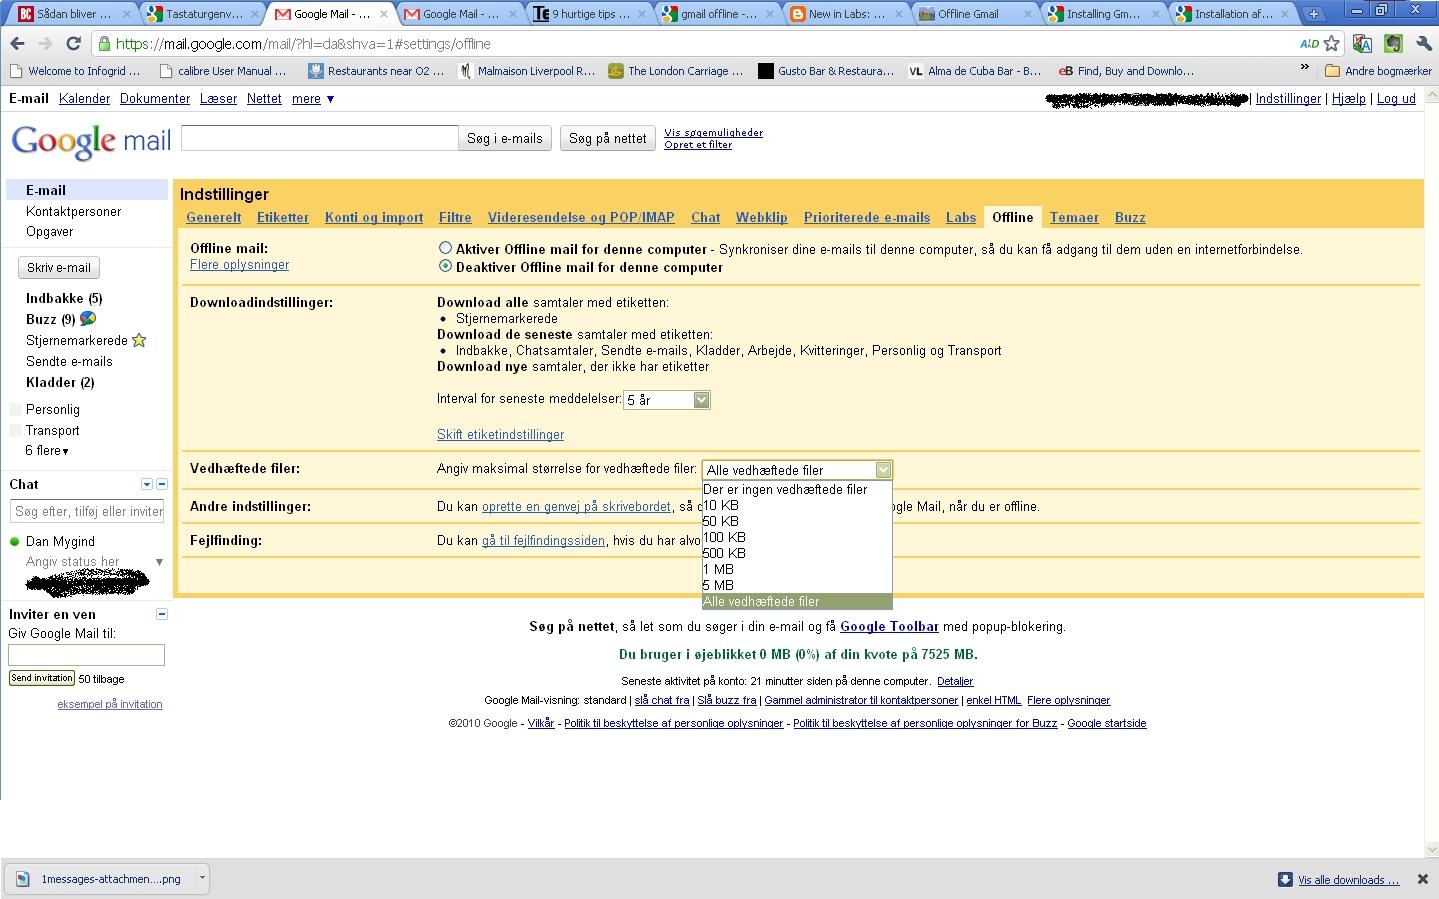Open the Videresendelse og POP/IMAP tab
1439x899 pixels.
coord(580,217)
